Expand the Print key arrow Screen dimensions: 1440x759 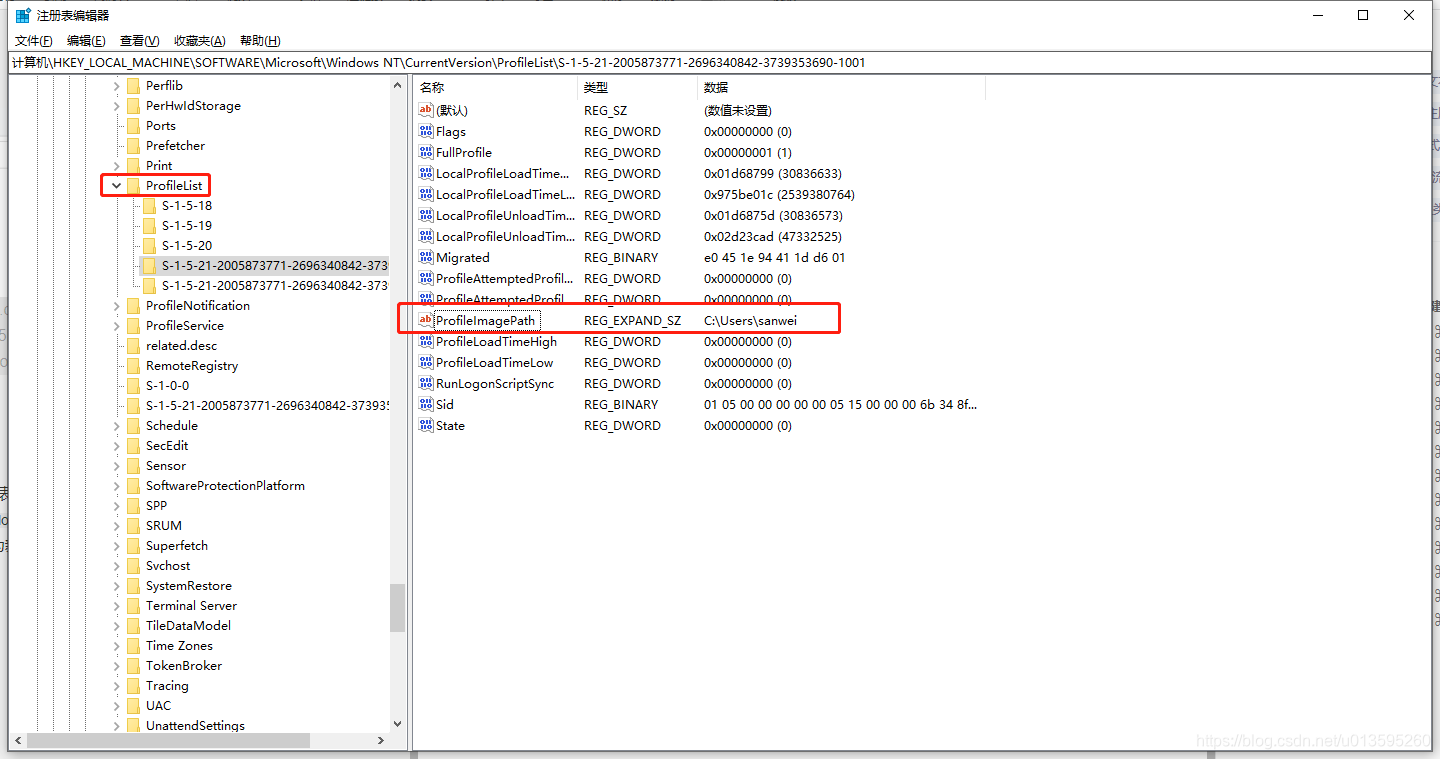[x=117, y=165]
